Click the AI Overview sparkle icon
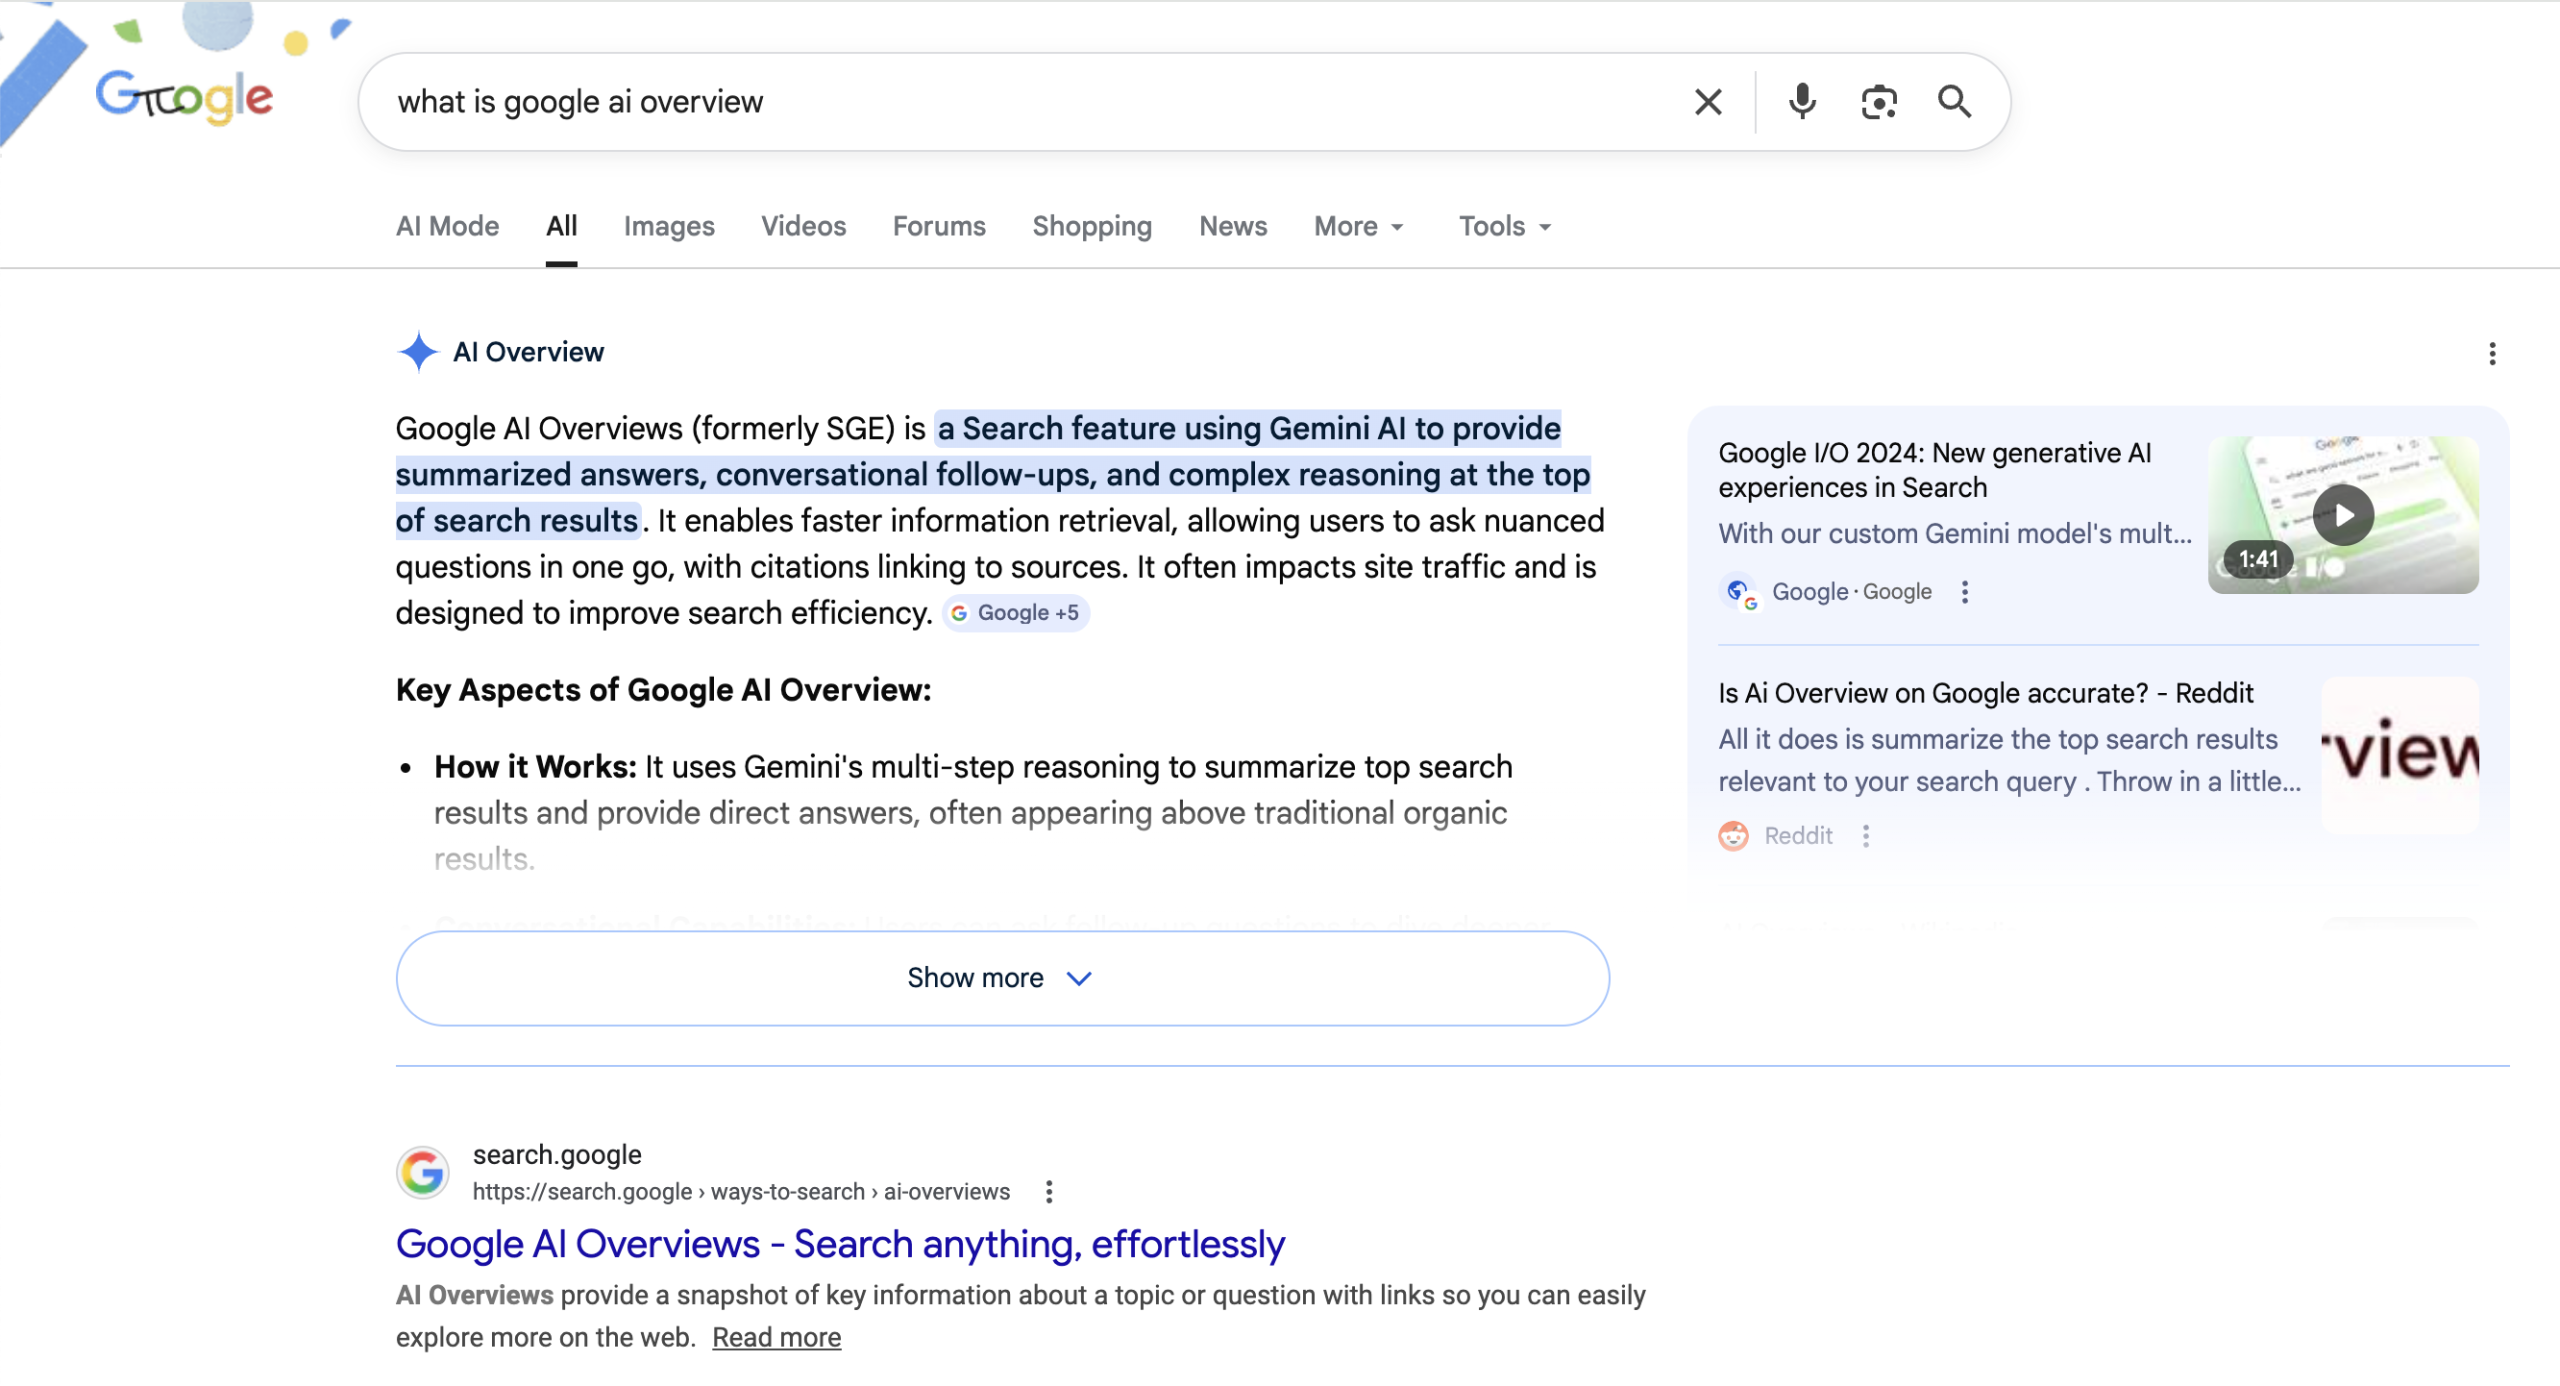The image size is (2560, 1386). coord(420,352)
